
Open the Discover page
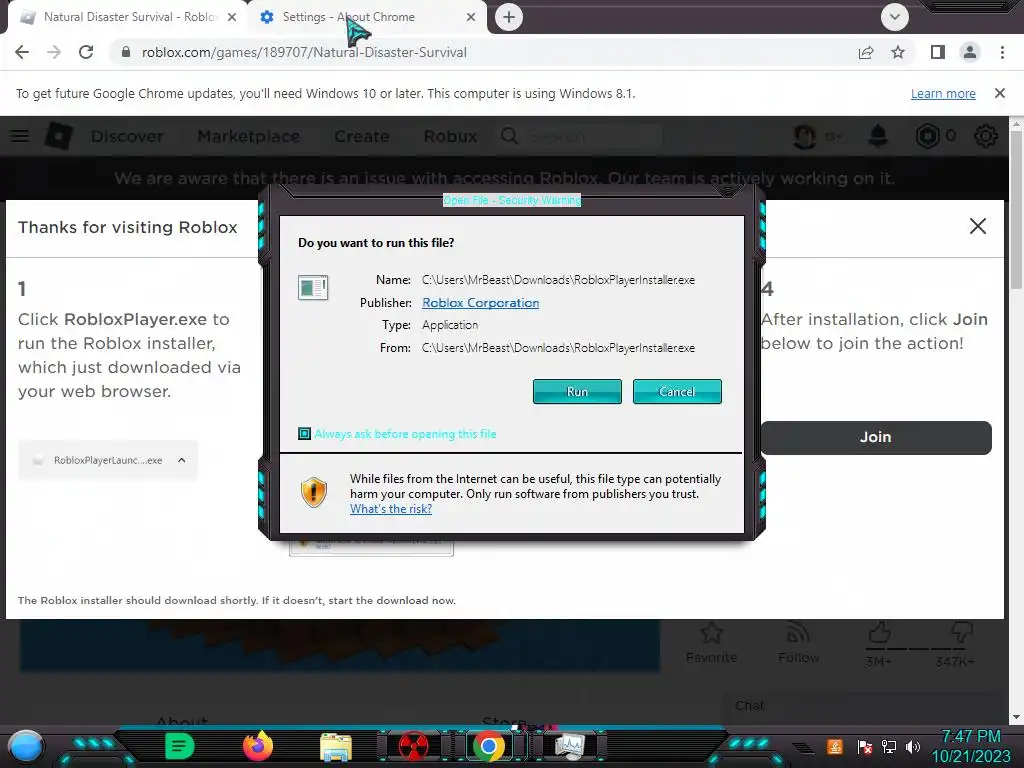(x=127, y=136)
